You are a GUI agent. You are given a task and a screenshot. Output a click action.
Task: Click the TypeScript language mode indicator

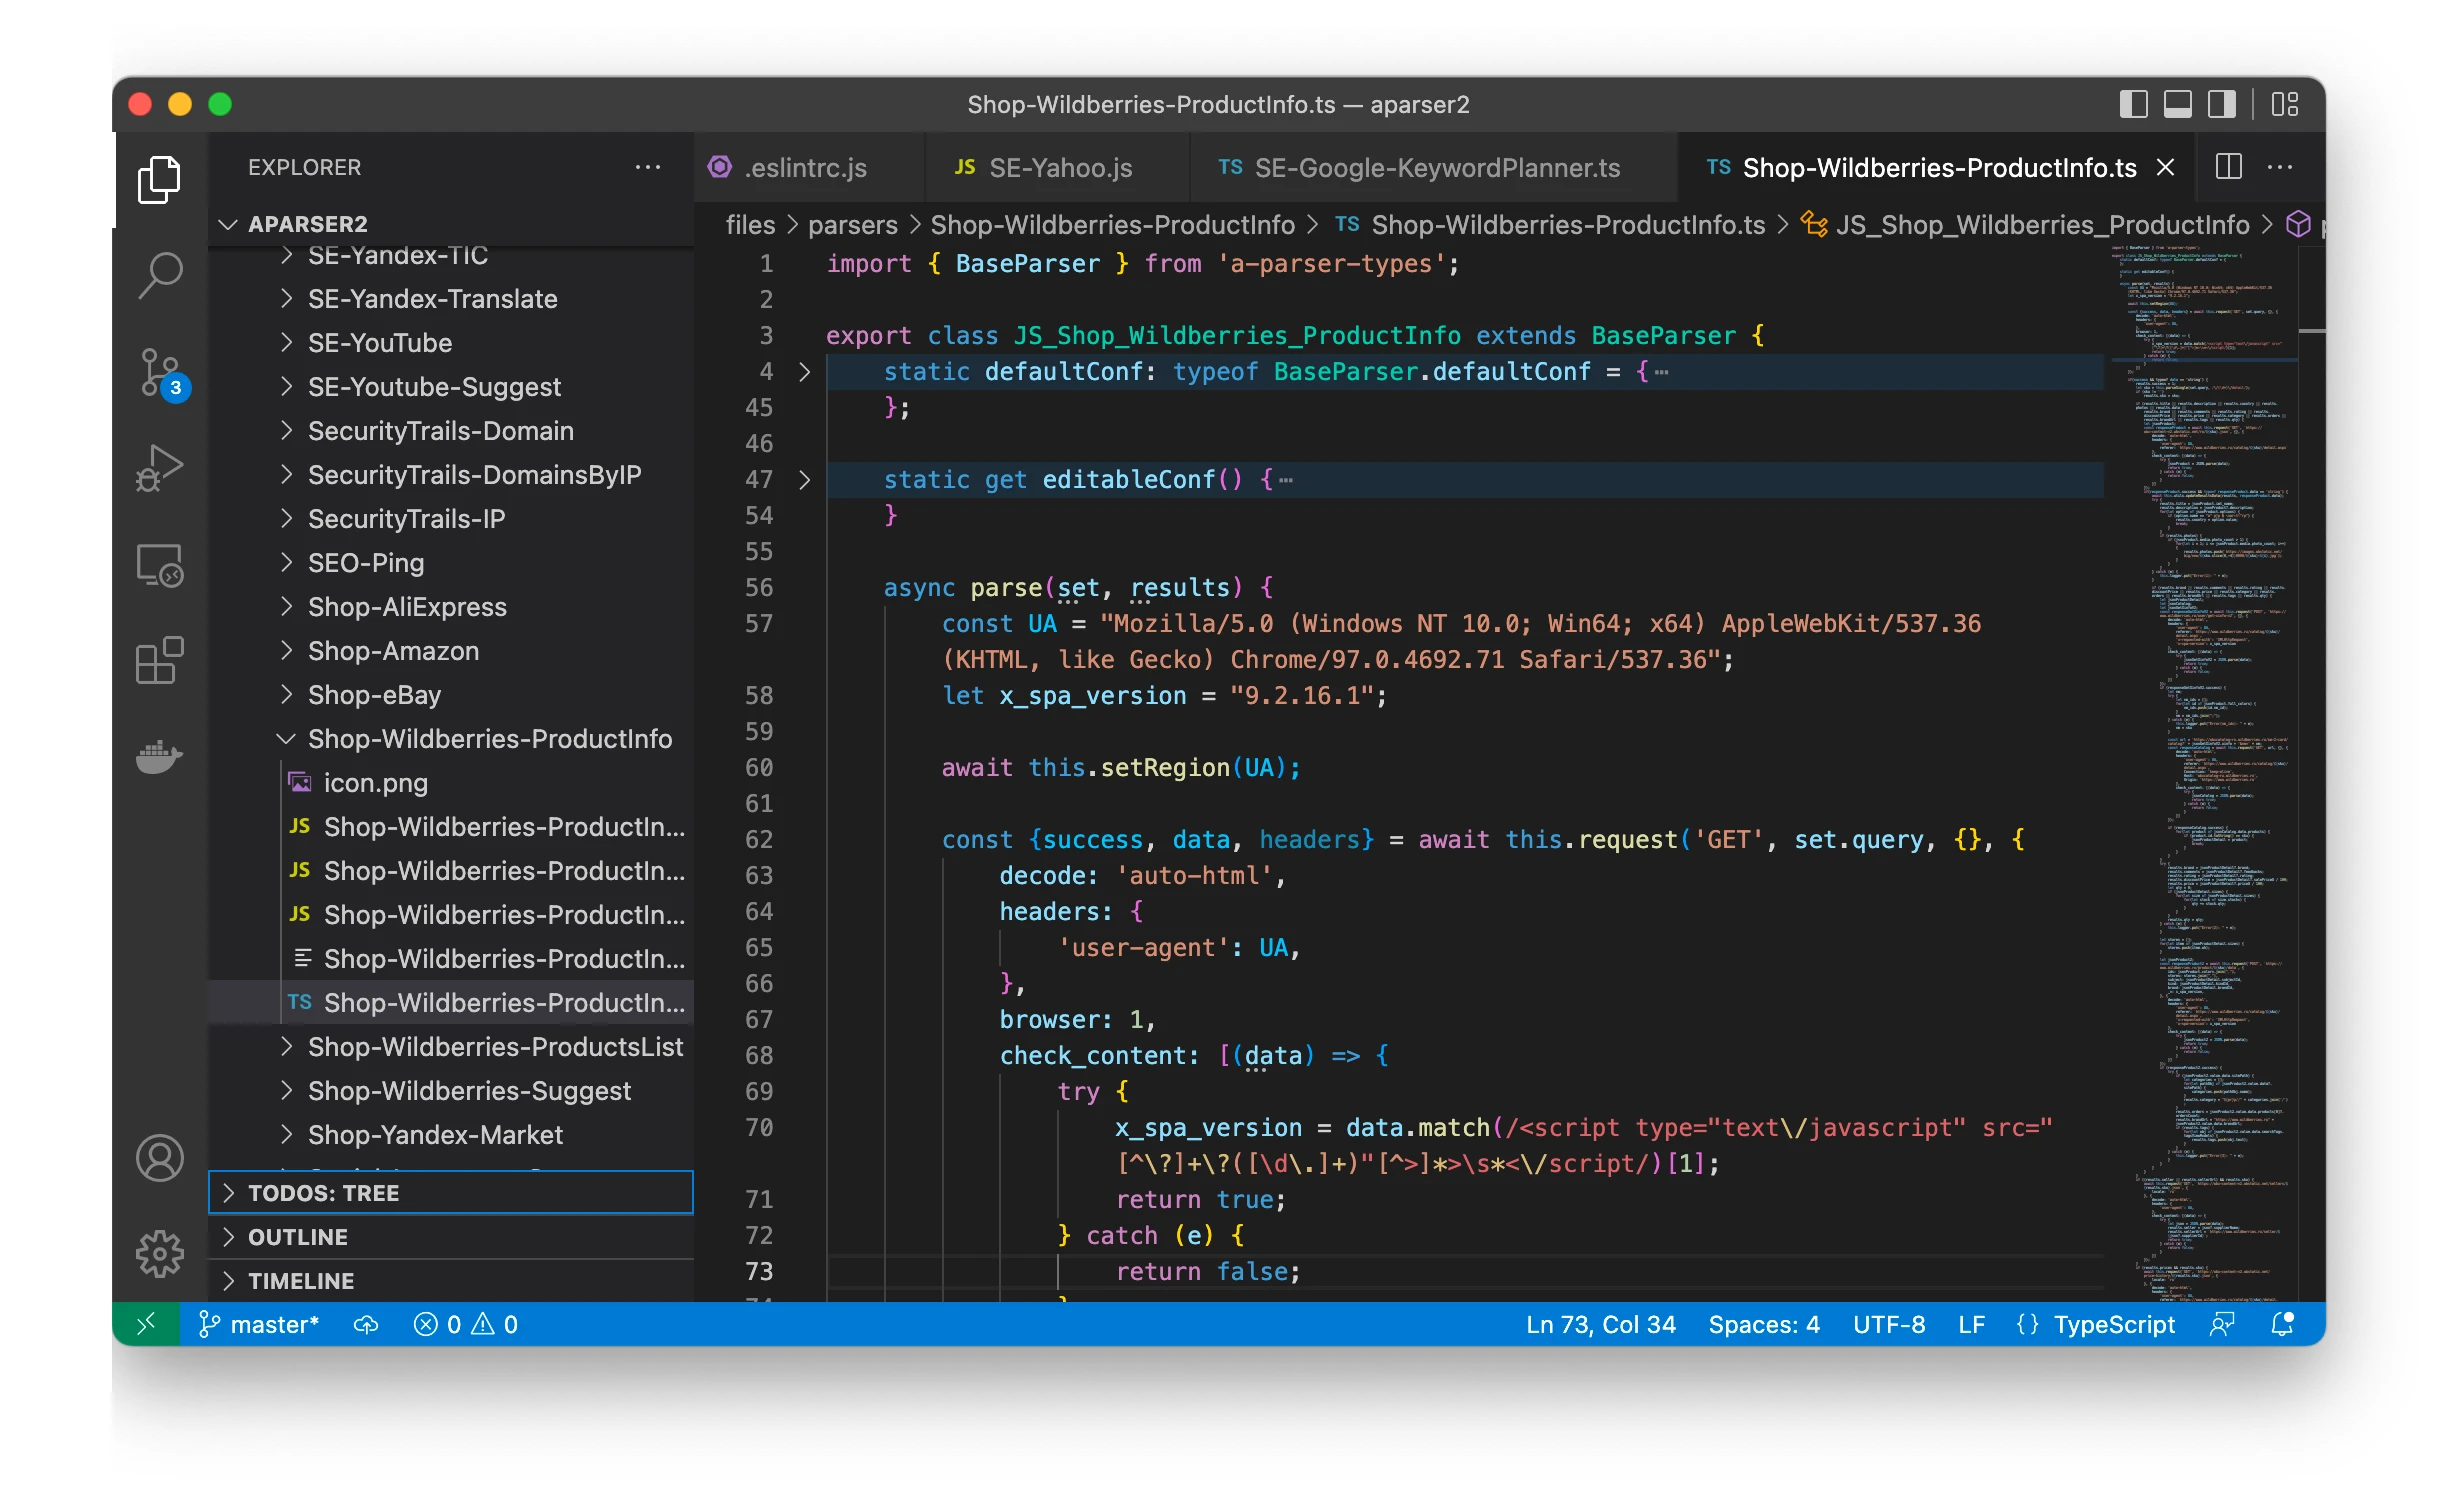point(2113,1323)
